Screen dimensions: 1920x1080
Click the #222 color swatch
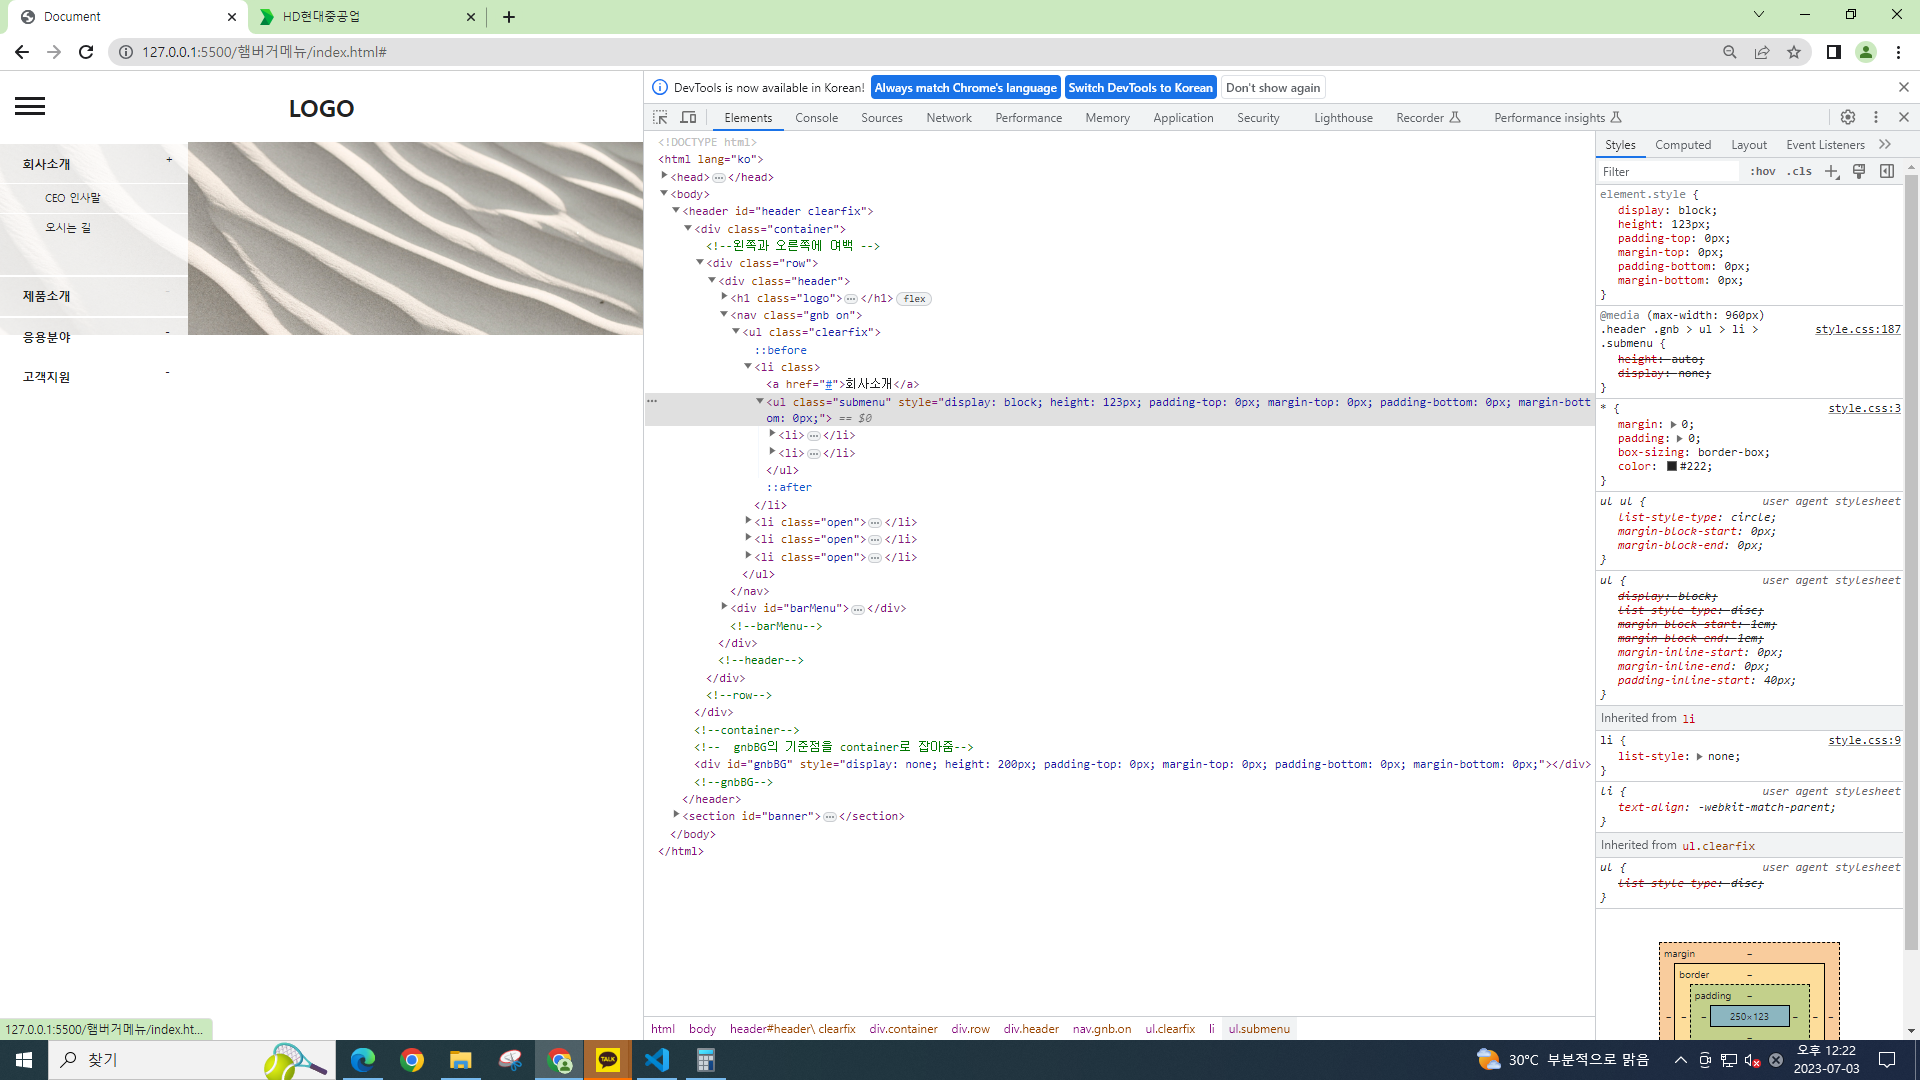pos(1671,466)
